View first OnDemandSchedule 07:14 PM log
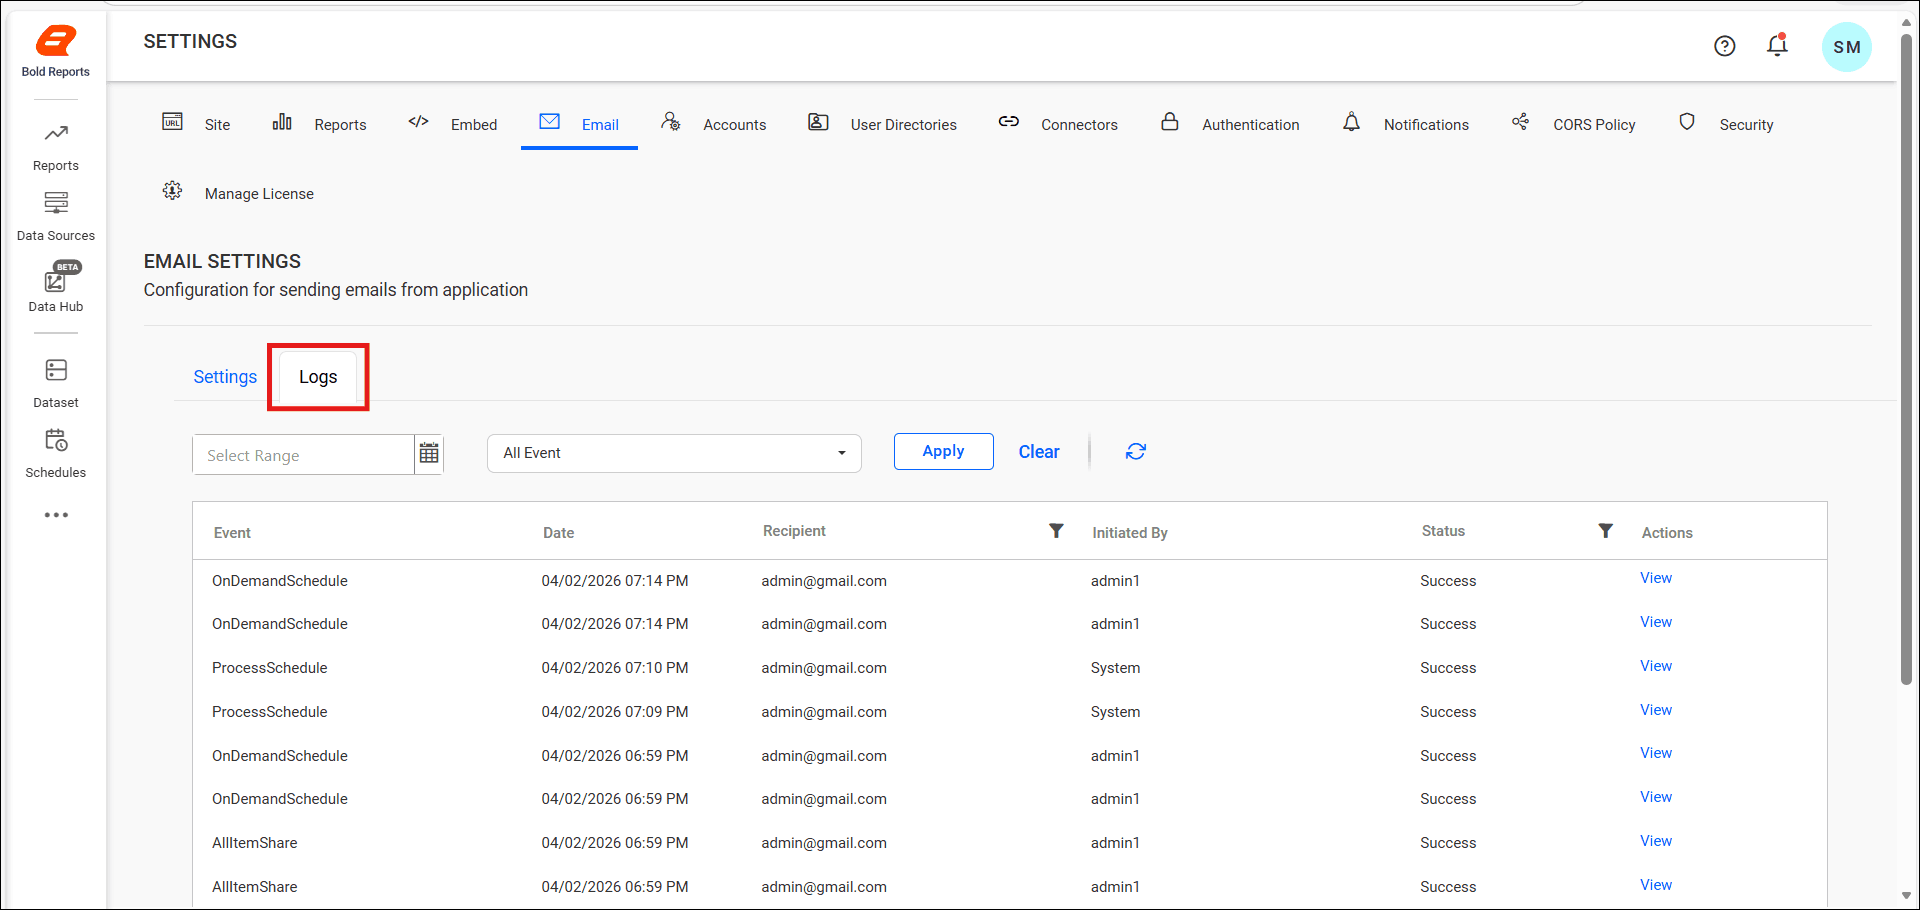1920x910 pixels. click(x=1656, y=578)
